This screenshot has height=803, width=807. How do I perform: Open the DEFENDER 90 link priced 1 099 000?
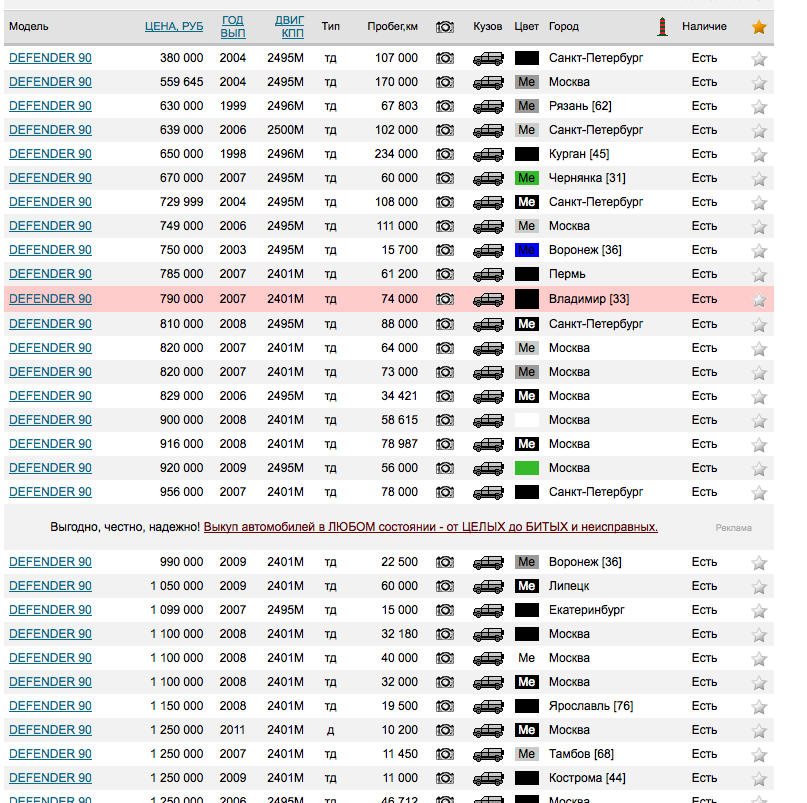point(50,610)
